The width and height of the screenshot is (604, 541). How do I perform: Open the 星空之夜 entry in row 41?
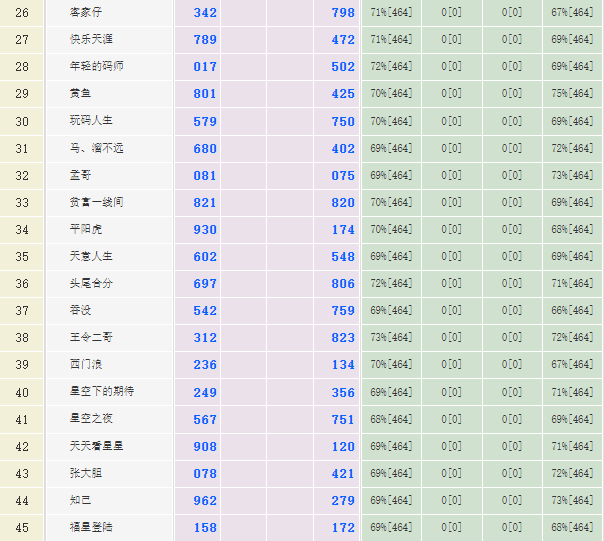tap(91, 419)
